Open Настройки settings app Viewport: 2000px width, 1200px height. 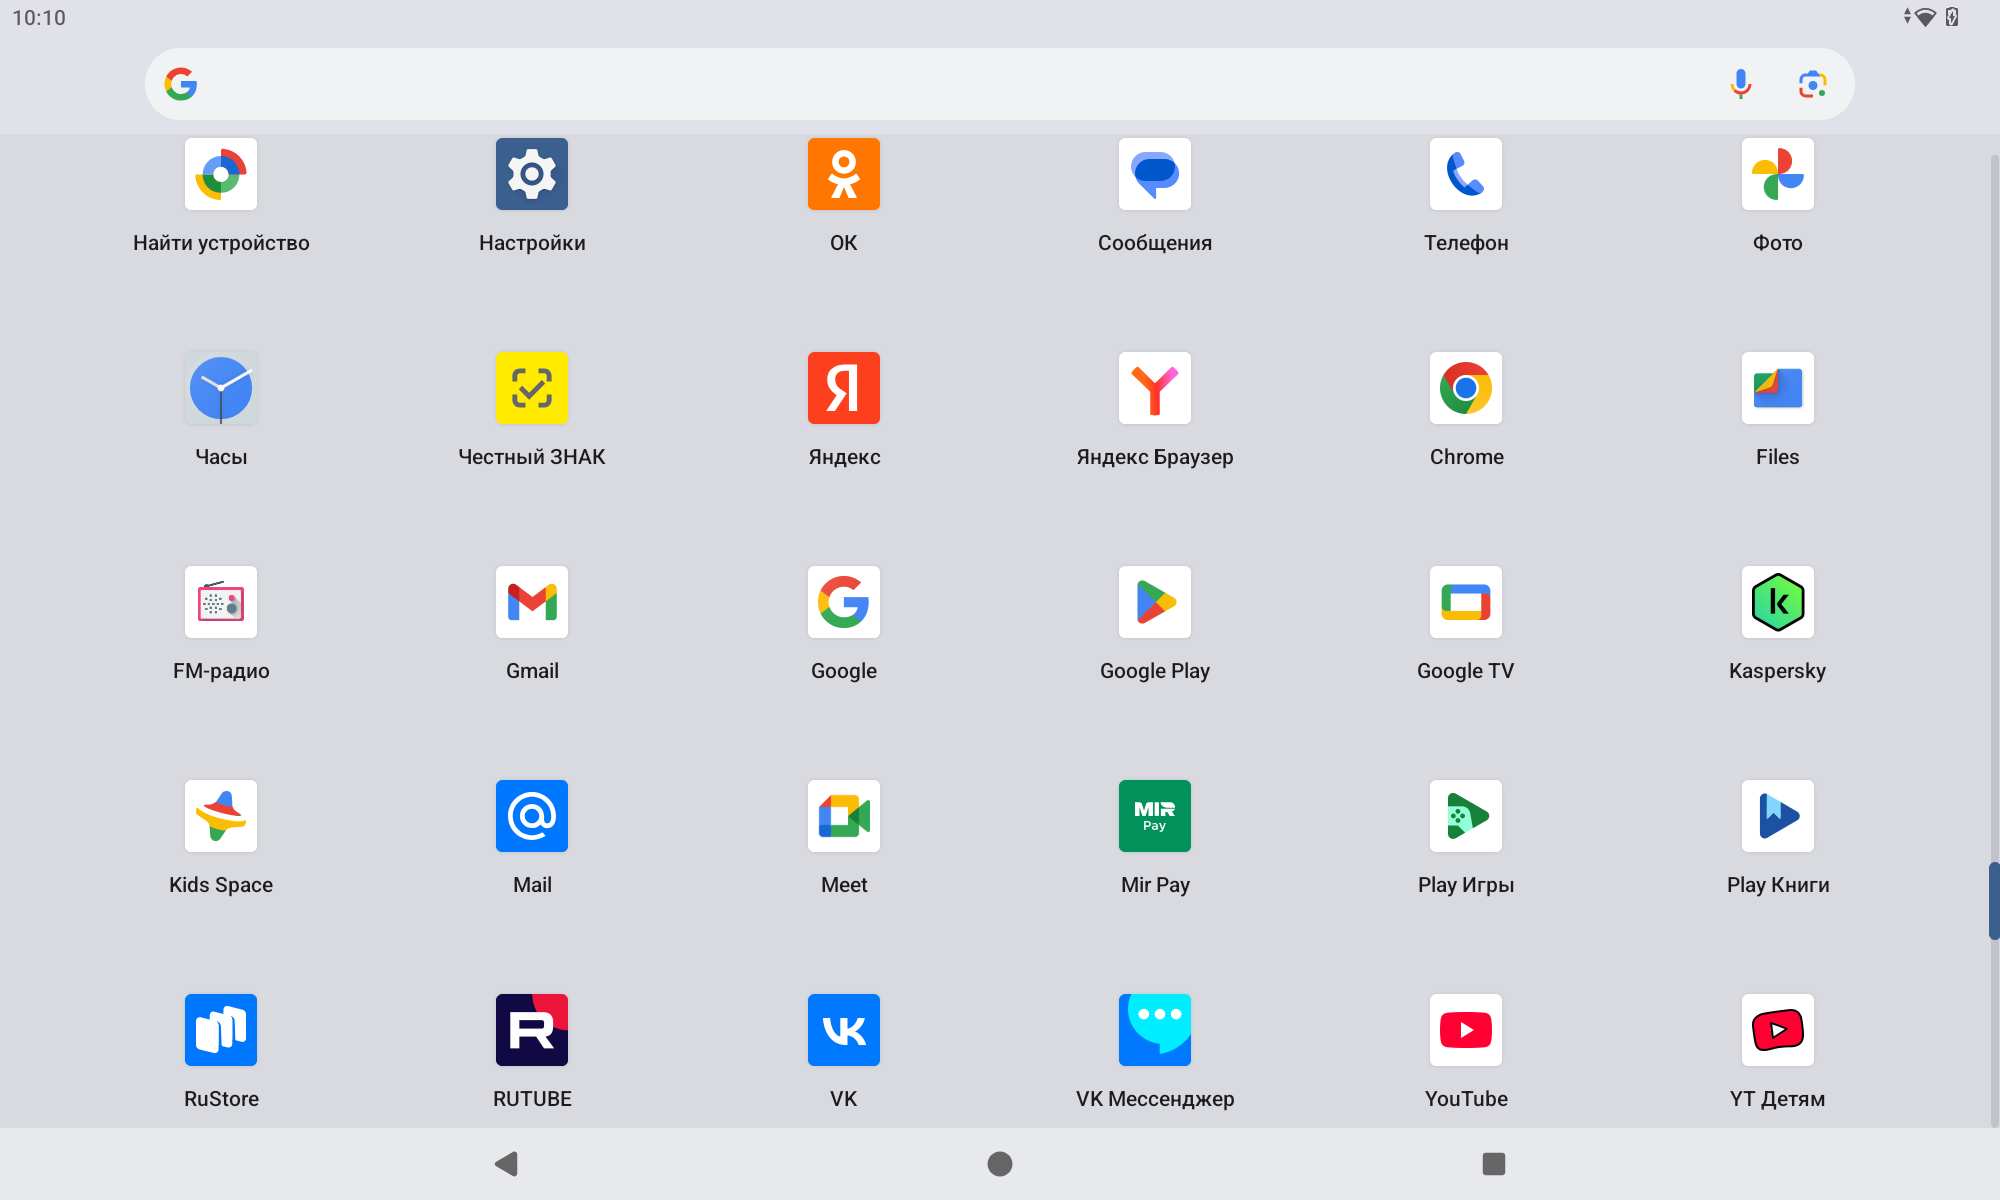[x=531, y=174]
